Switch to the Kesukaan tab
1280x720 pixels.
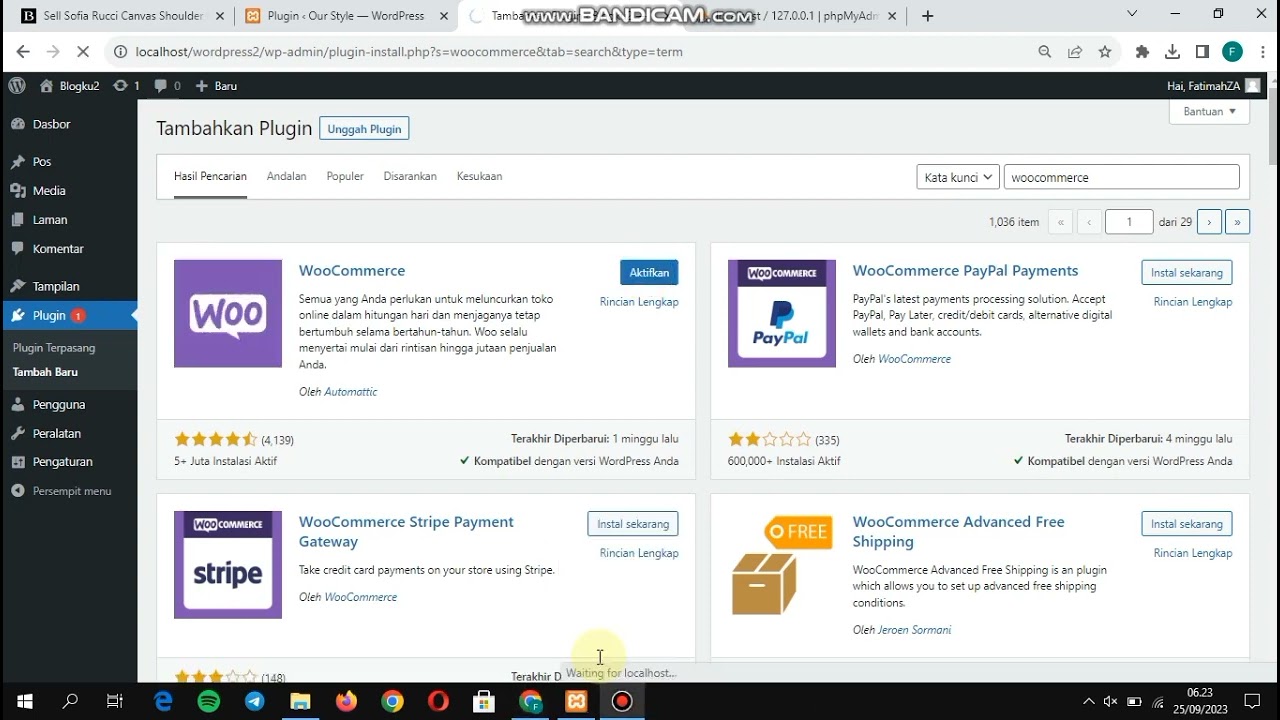[x=479, y=176]
